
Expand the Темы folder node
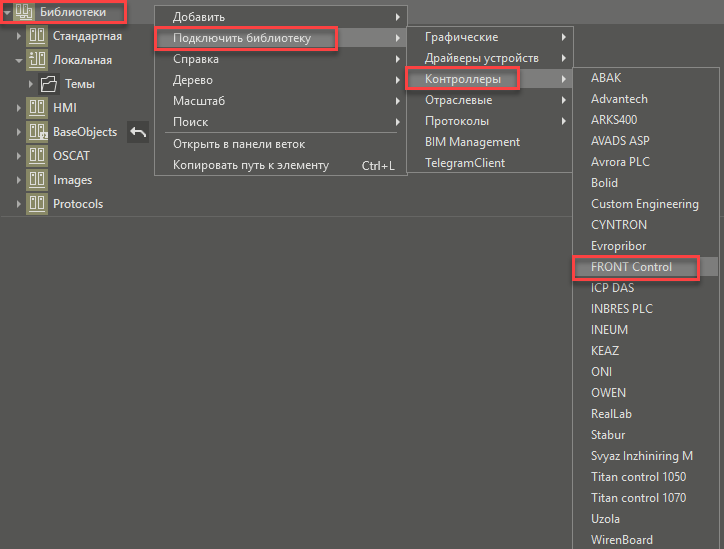(x=30, y=84)
